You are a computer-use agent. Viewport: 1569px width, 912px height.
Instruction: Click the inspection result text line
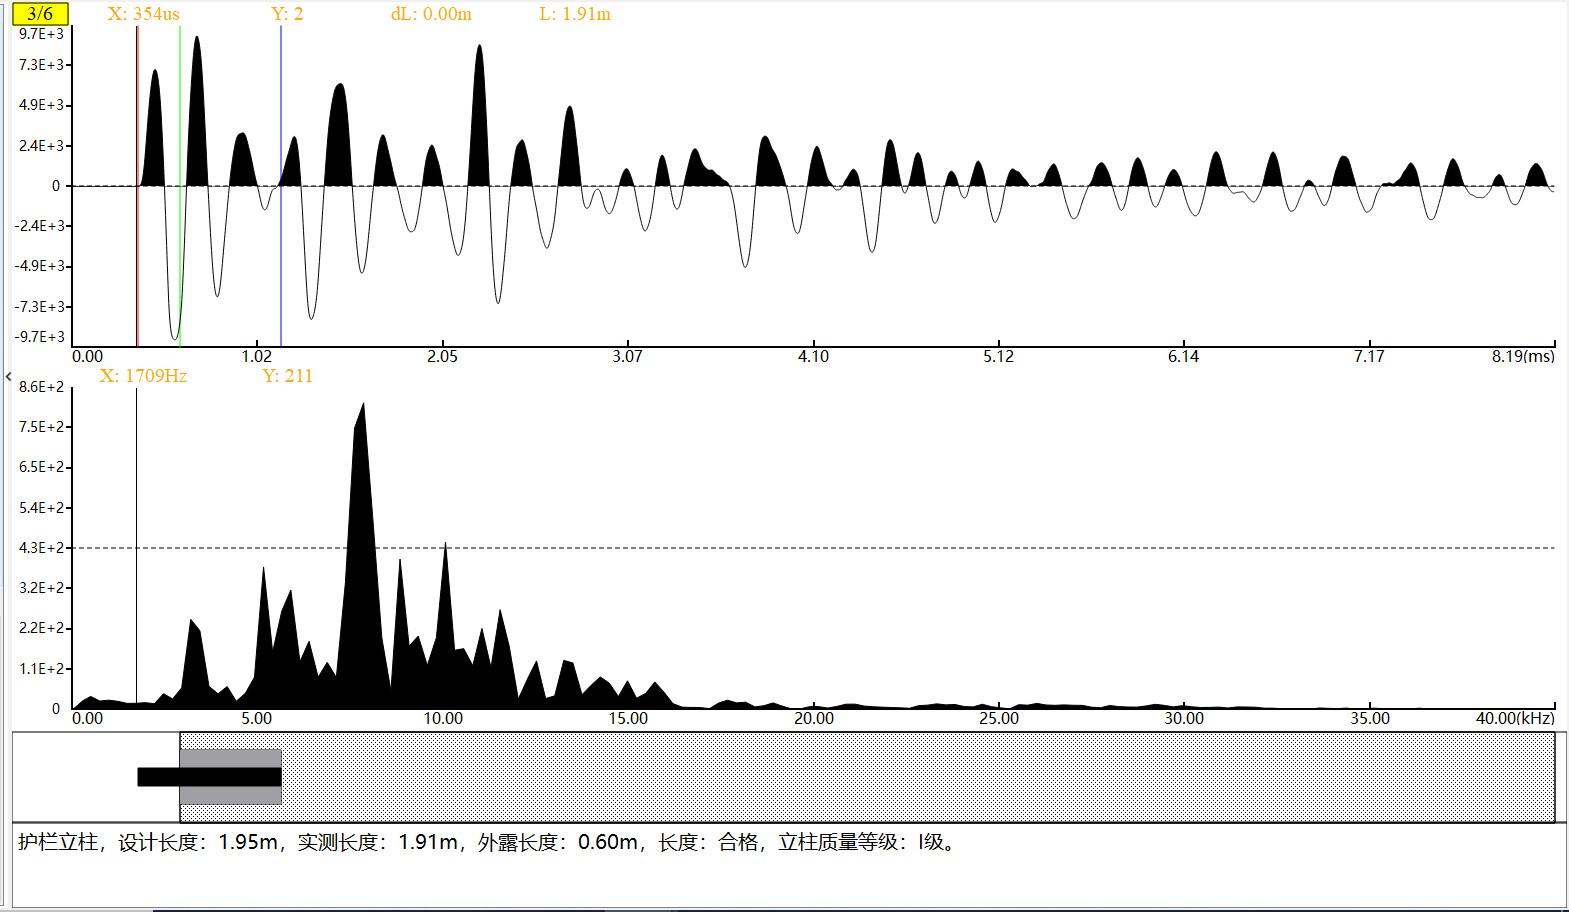tap(488, 842)
